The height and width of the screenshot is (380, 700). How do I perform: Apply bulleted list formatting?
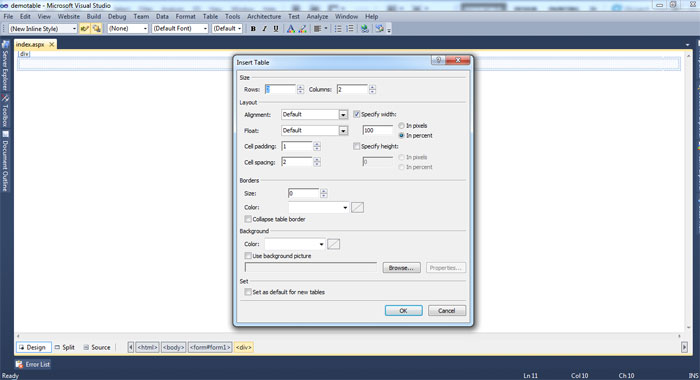pyautogui.click(x=338, y=29)
